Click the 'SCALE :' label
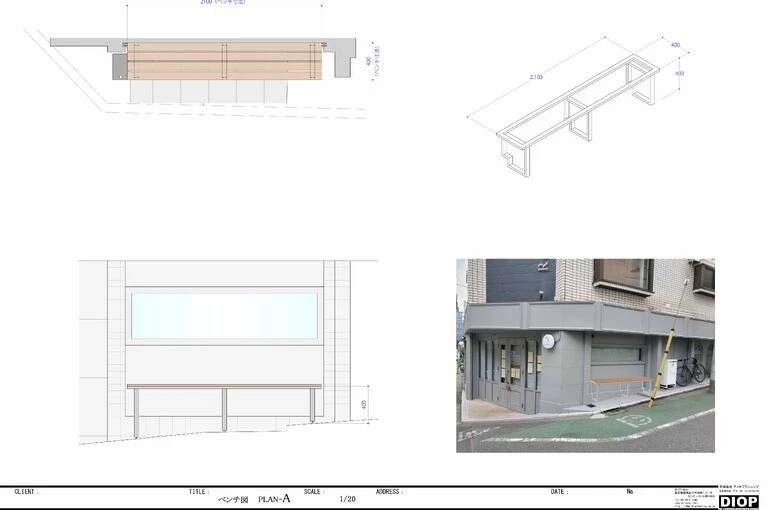Screen dimensions: 770x510 pyautogui.click(x=314, y=491)
